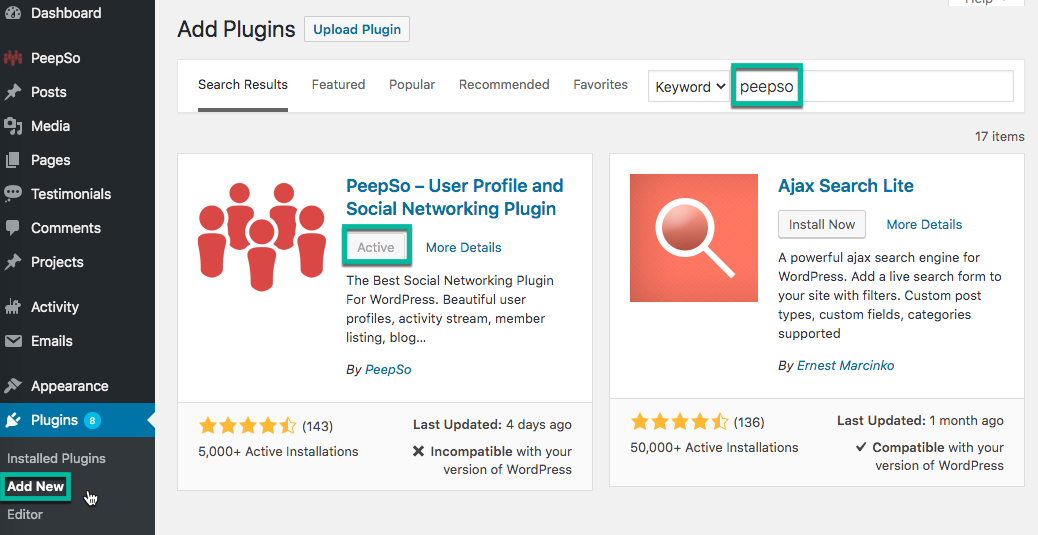Click the Dashboard gauge icon
Viewport: 1038px width, 535px height.
(x=13, y=13)
